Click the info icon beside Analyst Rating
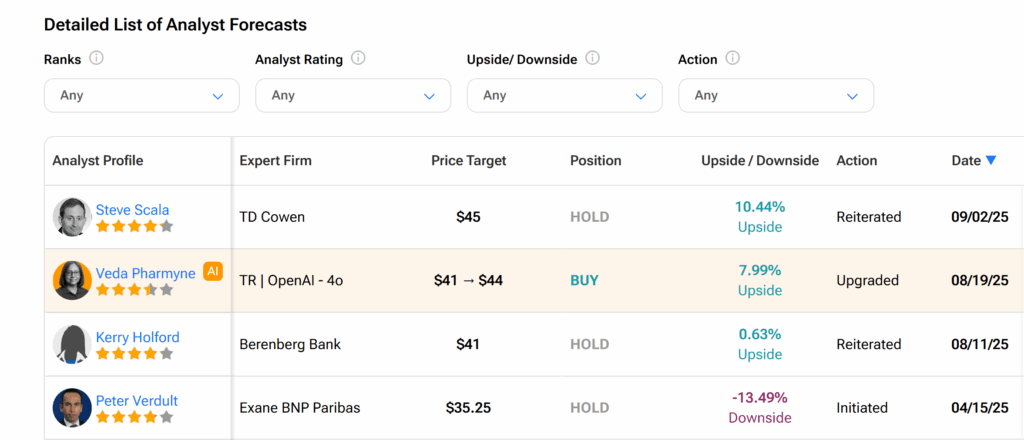The width and height of the screenshot is (1024, 440). pos(358,59)
